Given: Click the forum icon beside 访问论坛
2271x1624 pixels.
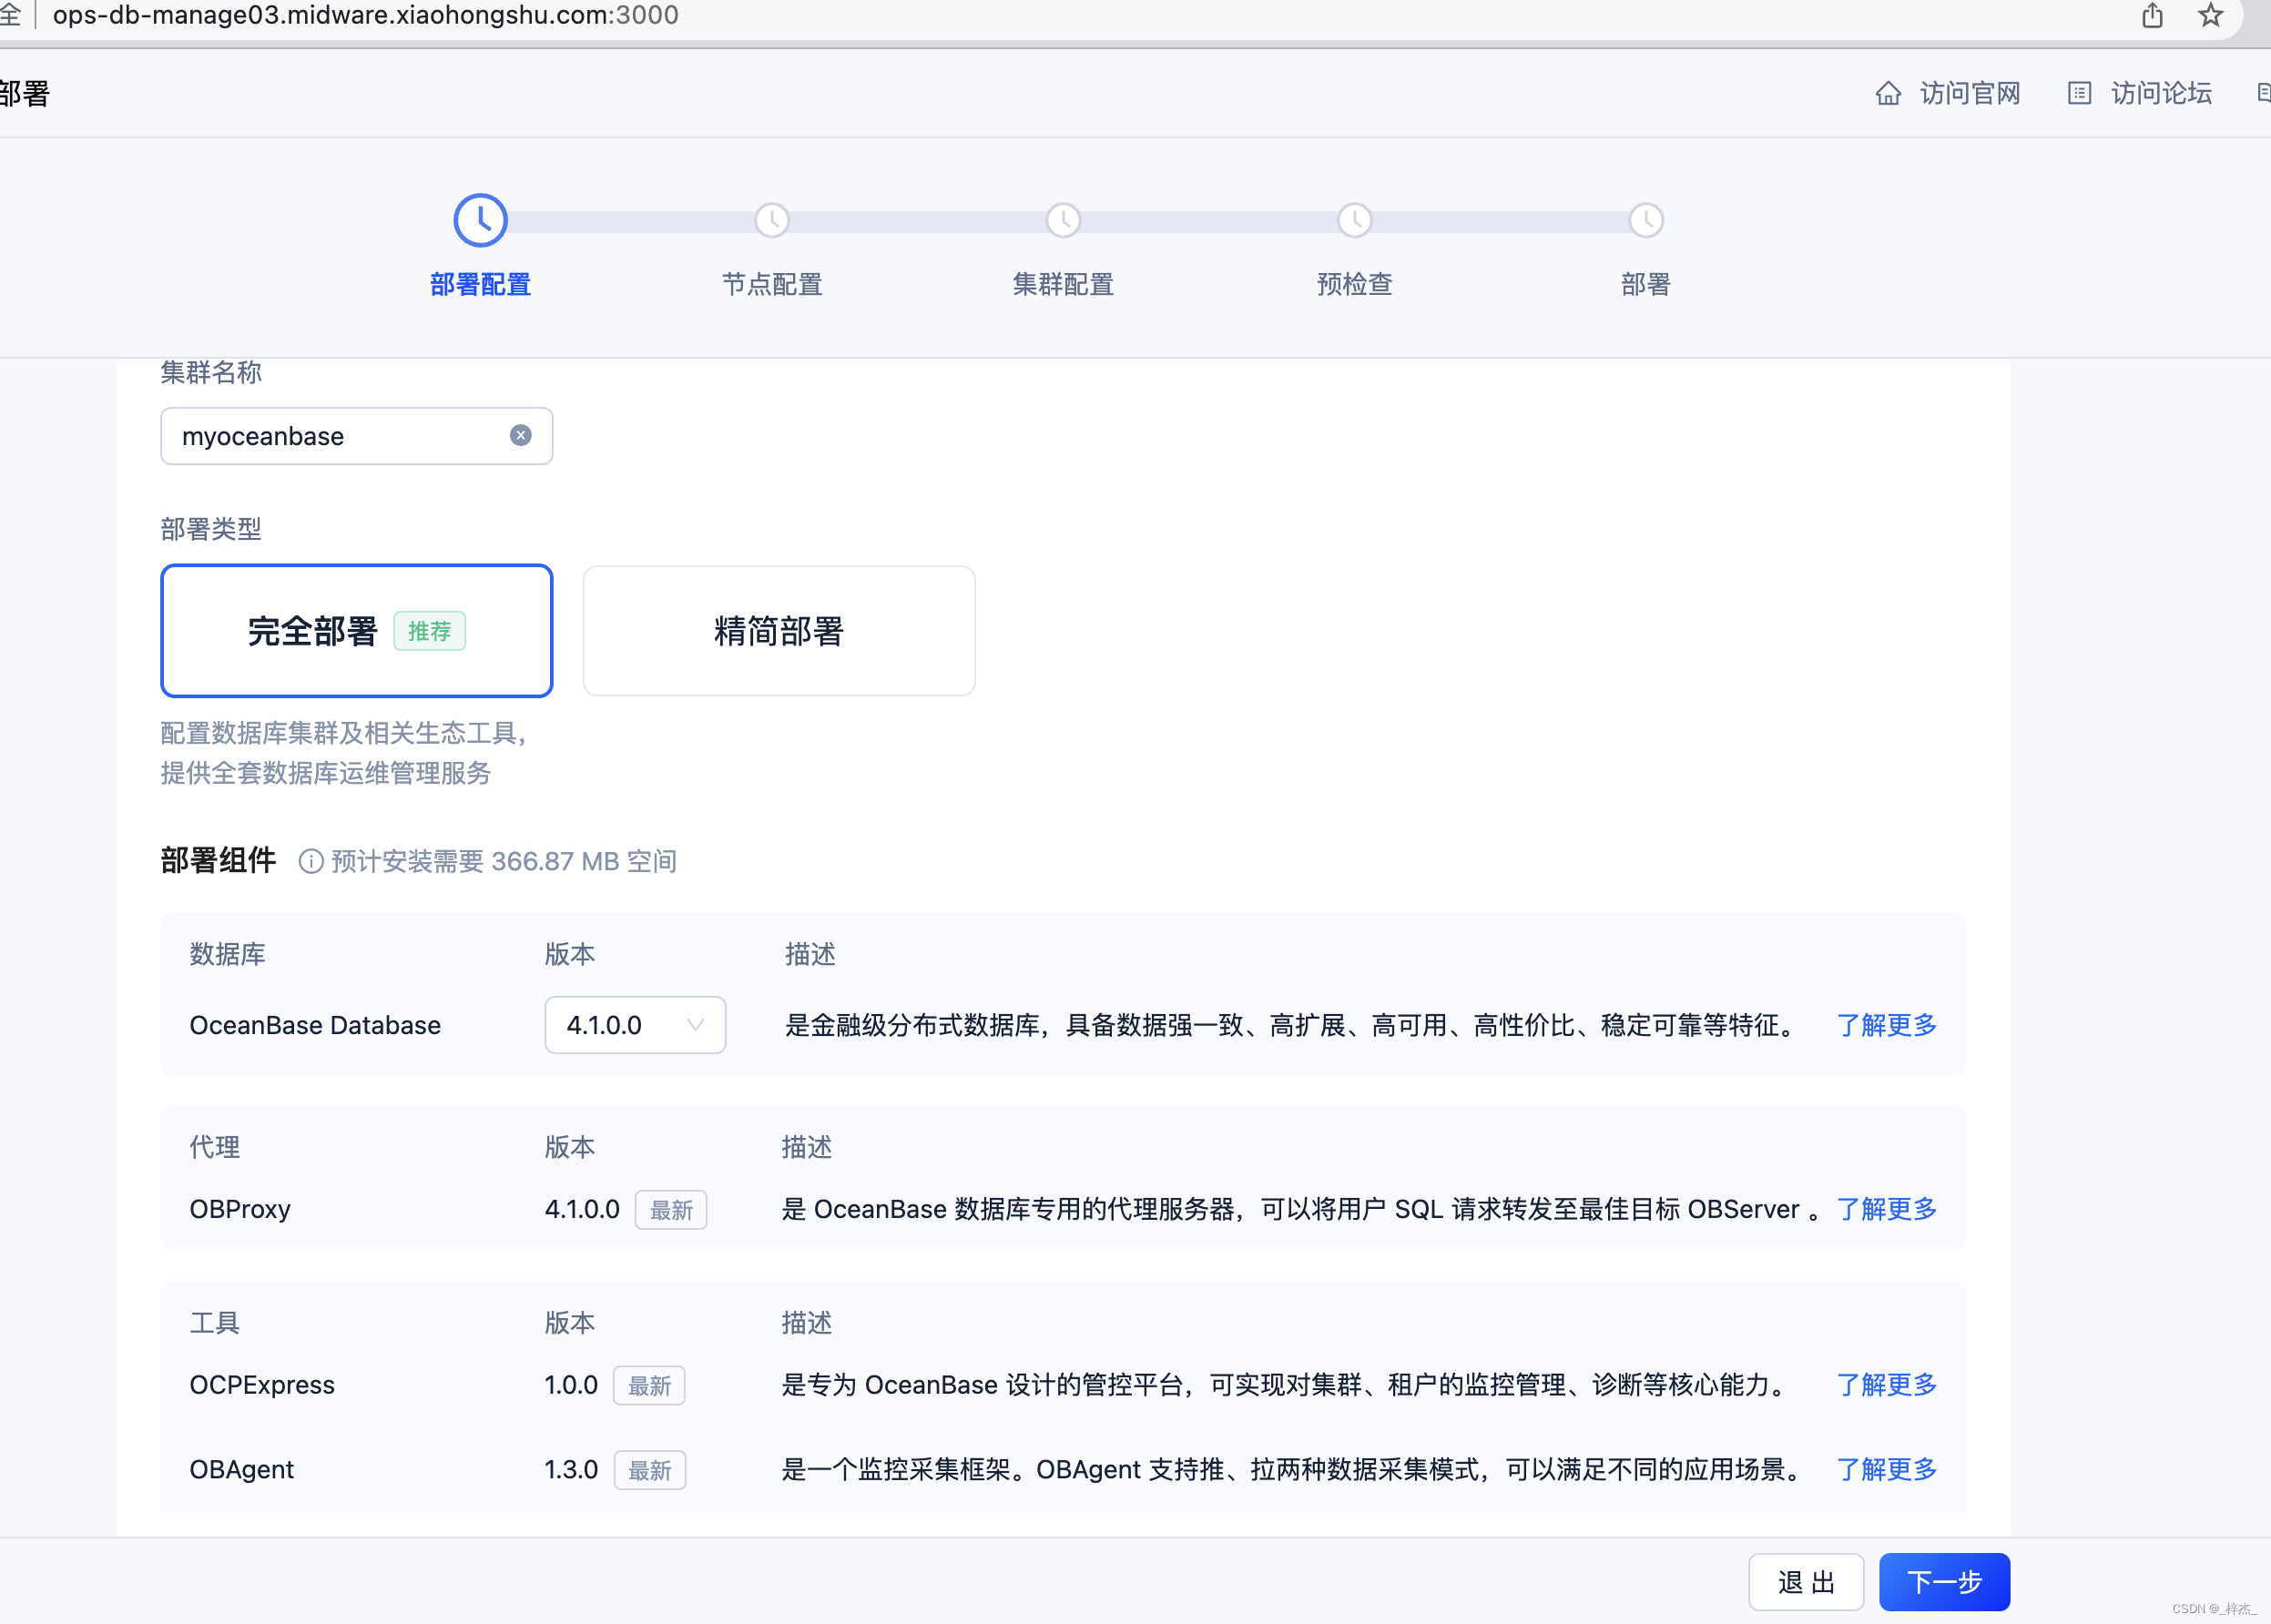Looking at the screenshot, I should pos(2080,93).
